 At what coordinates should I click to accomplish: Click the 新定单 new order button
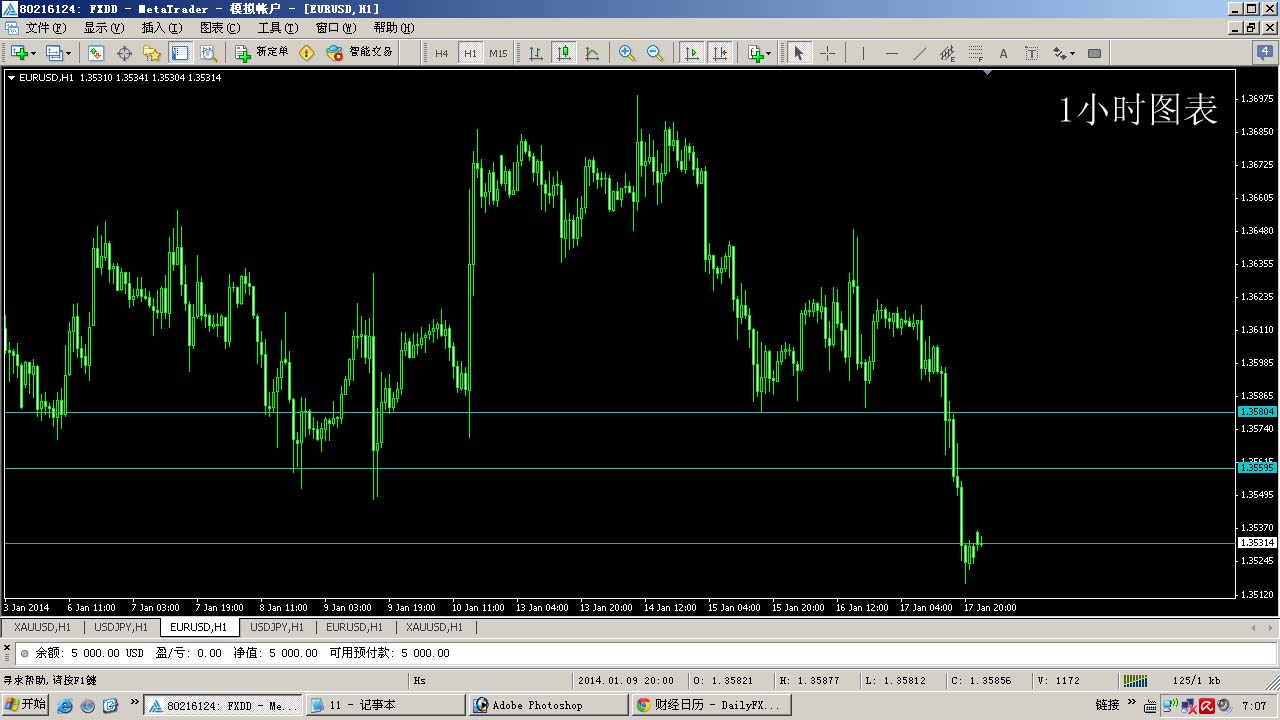tap(262, 53)
